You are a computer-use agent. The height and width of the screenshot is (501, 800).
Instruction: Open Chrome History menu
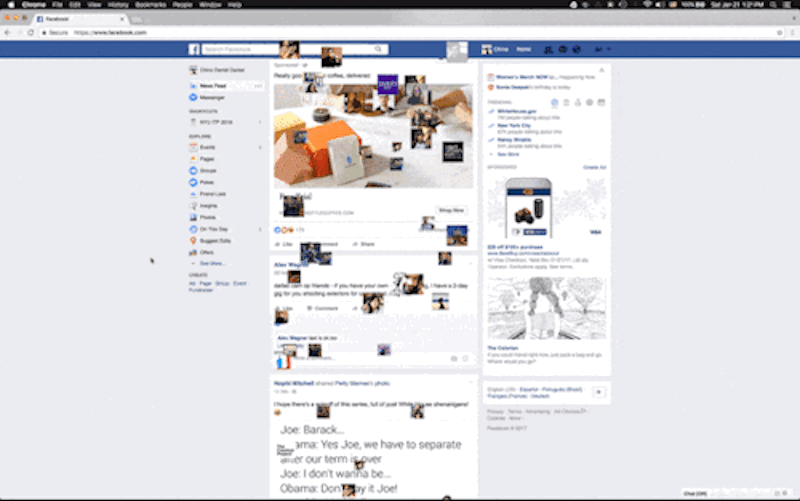[x=118, y=5]
